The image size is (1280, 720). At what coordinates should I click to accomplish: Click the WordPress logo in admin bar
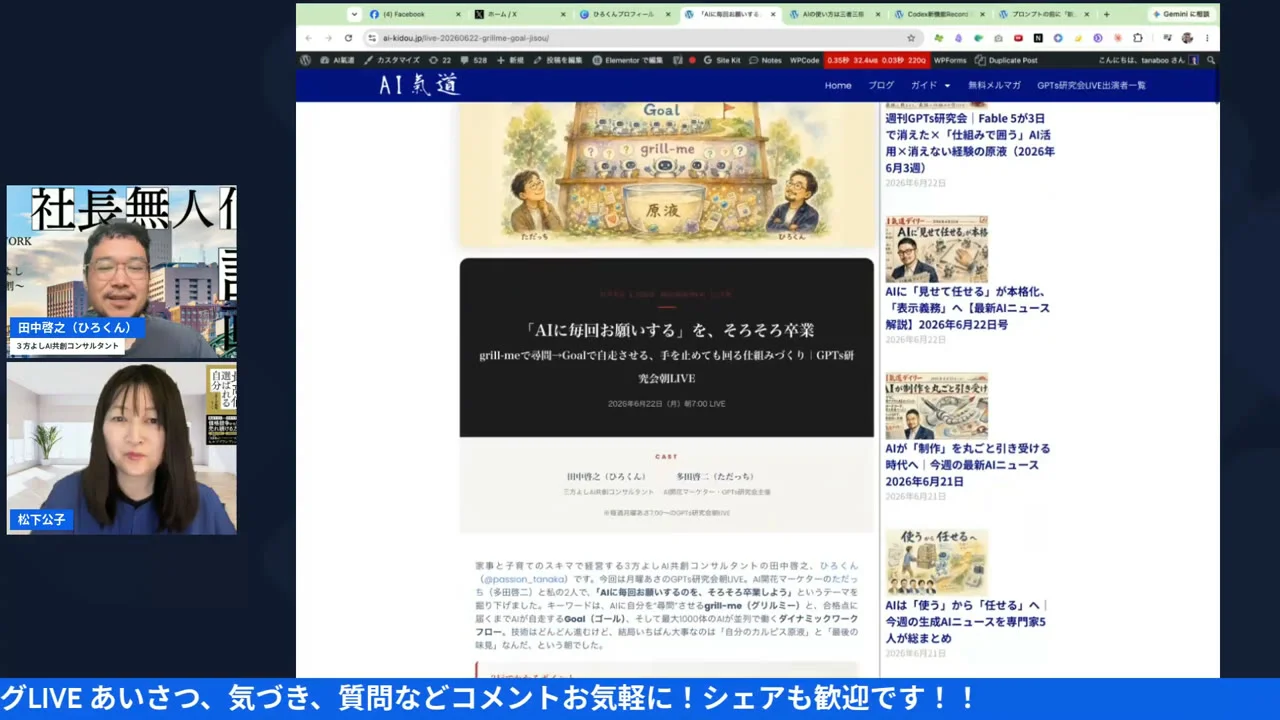pos(305,60)
